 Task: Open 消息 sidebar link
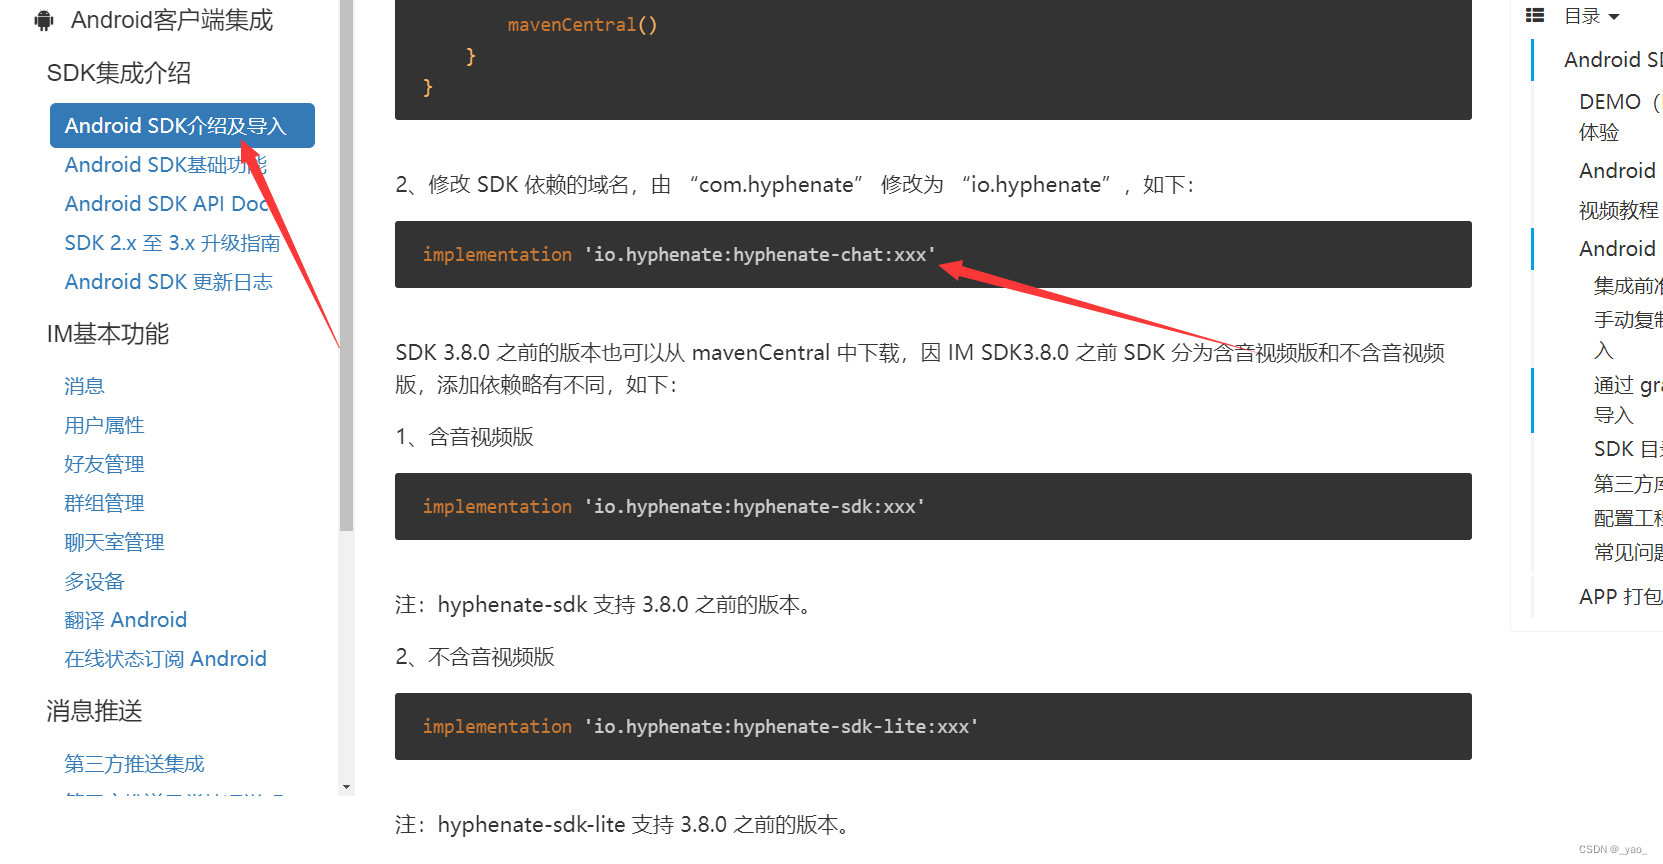click(84, 386)
